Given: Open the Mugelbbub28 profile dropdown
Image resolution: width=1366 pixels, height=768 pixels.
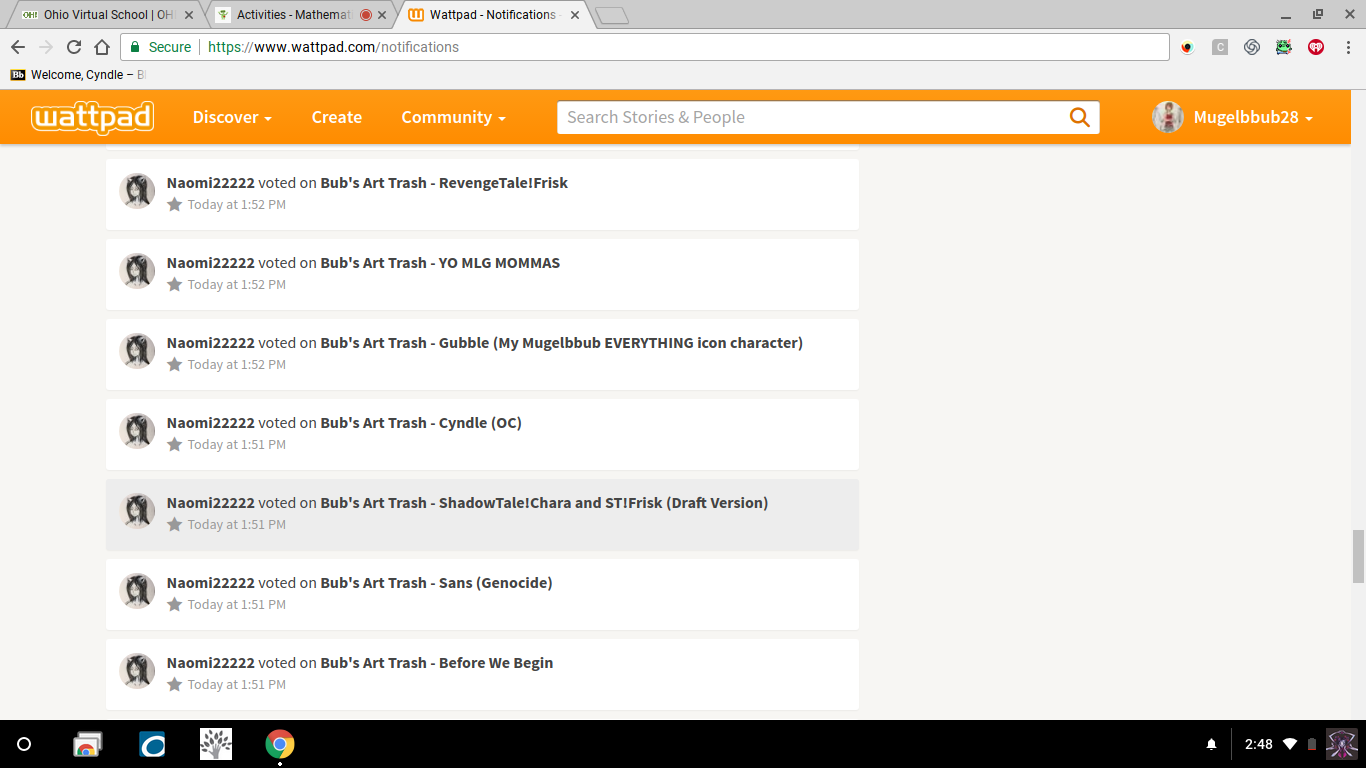Looking at the screenshot, I should tap(1233, 117).
